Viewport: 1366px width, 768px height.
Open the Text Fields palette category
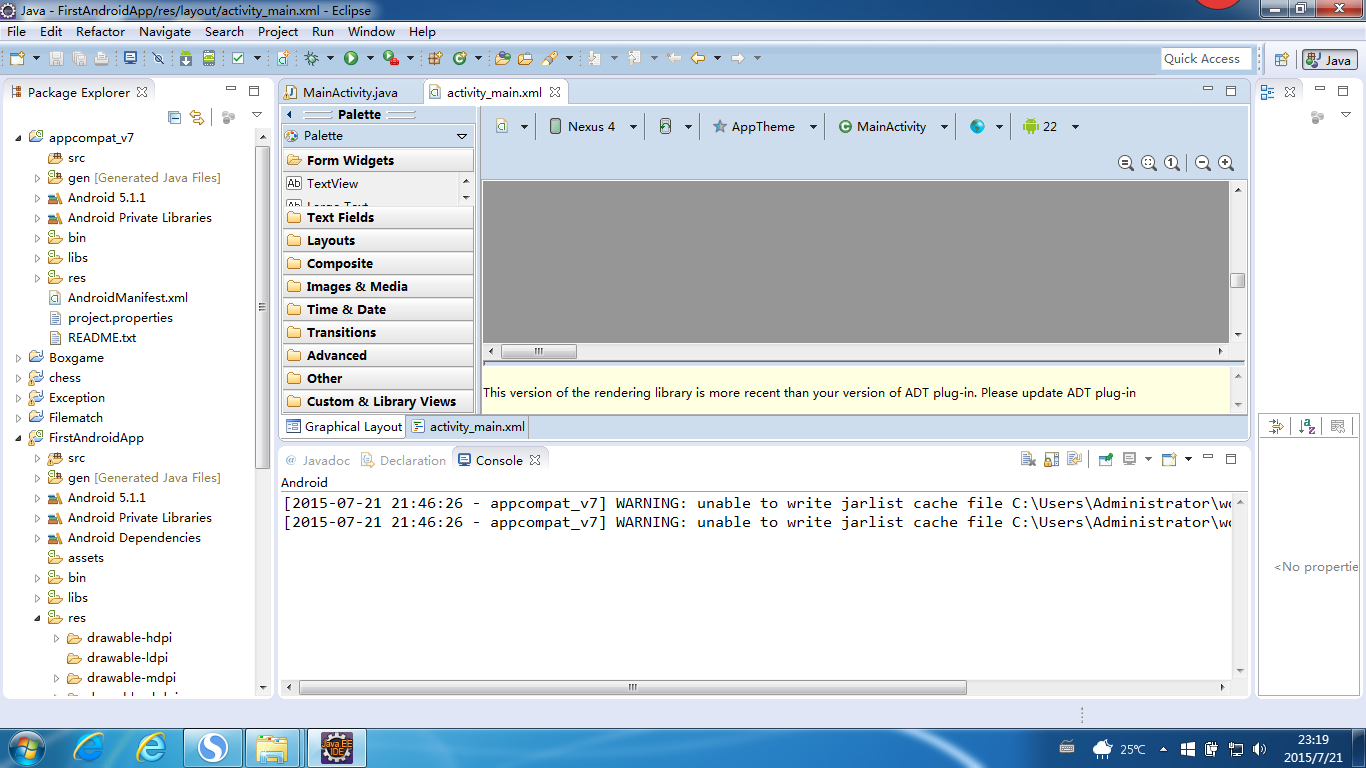[378, 217]
